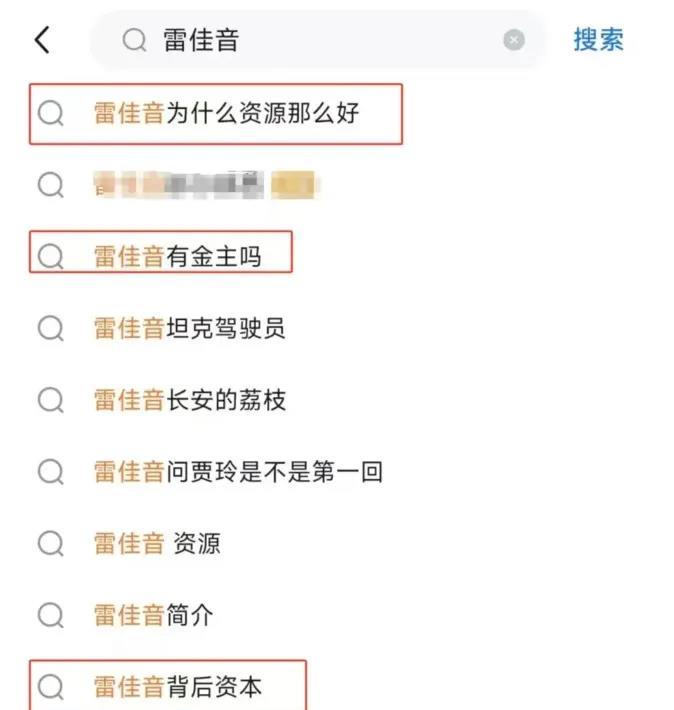
Task: Tap the blue 搜索 button
Action: (x=598, y=39)
